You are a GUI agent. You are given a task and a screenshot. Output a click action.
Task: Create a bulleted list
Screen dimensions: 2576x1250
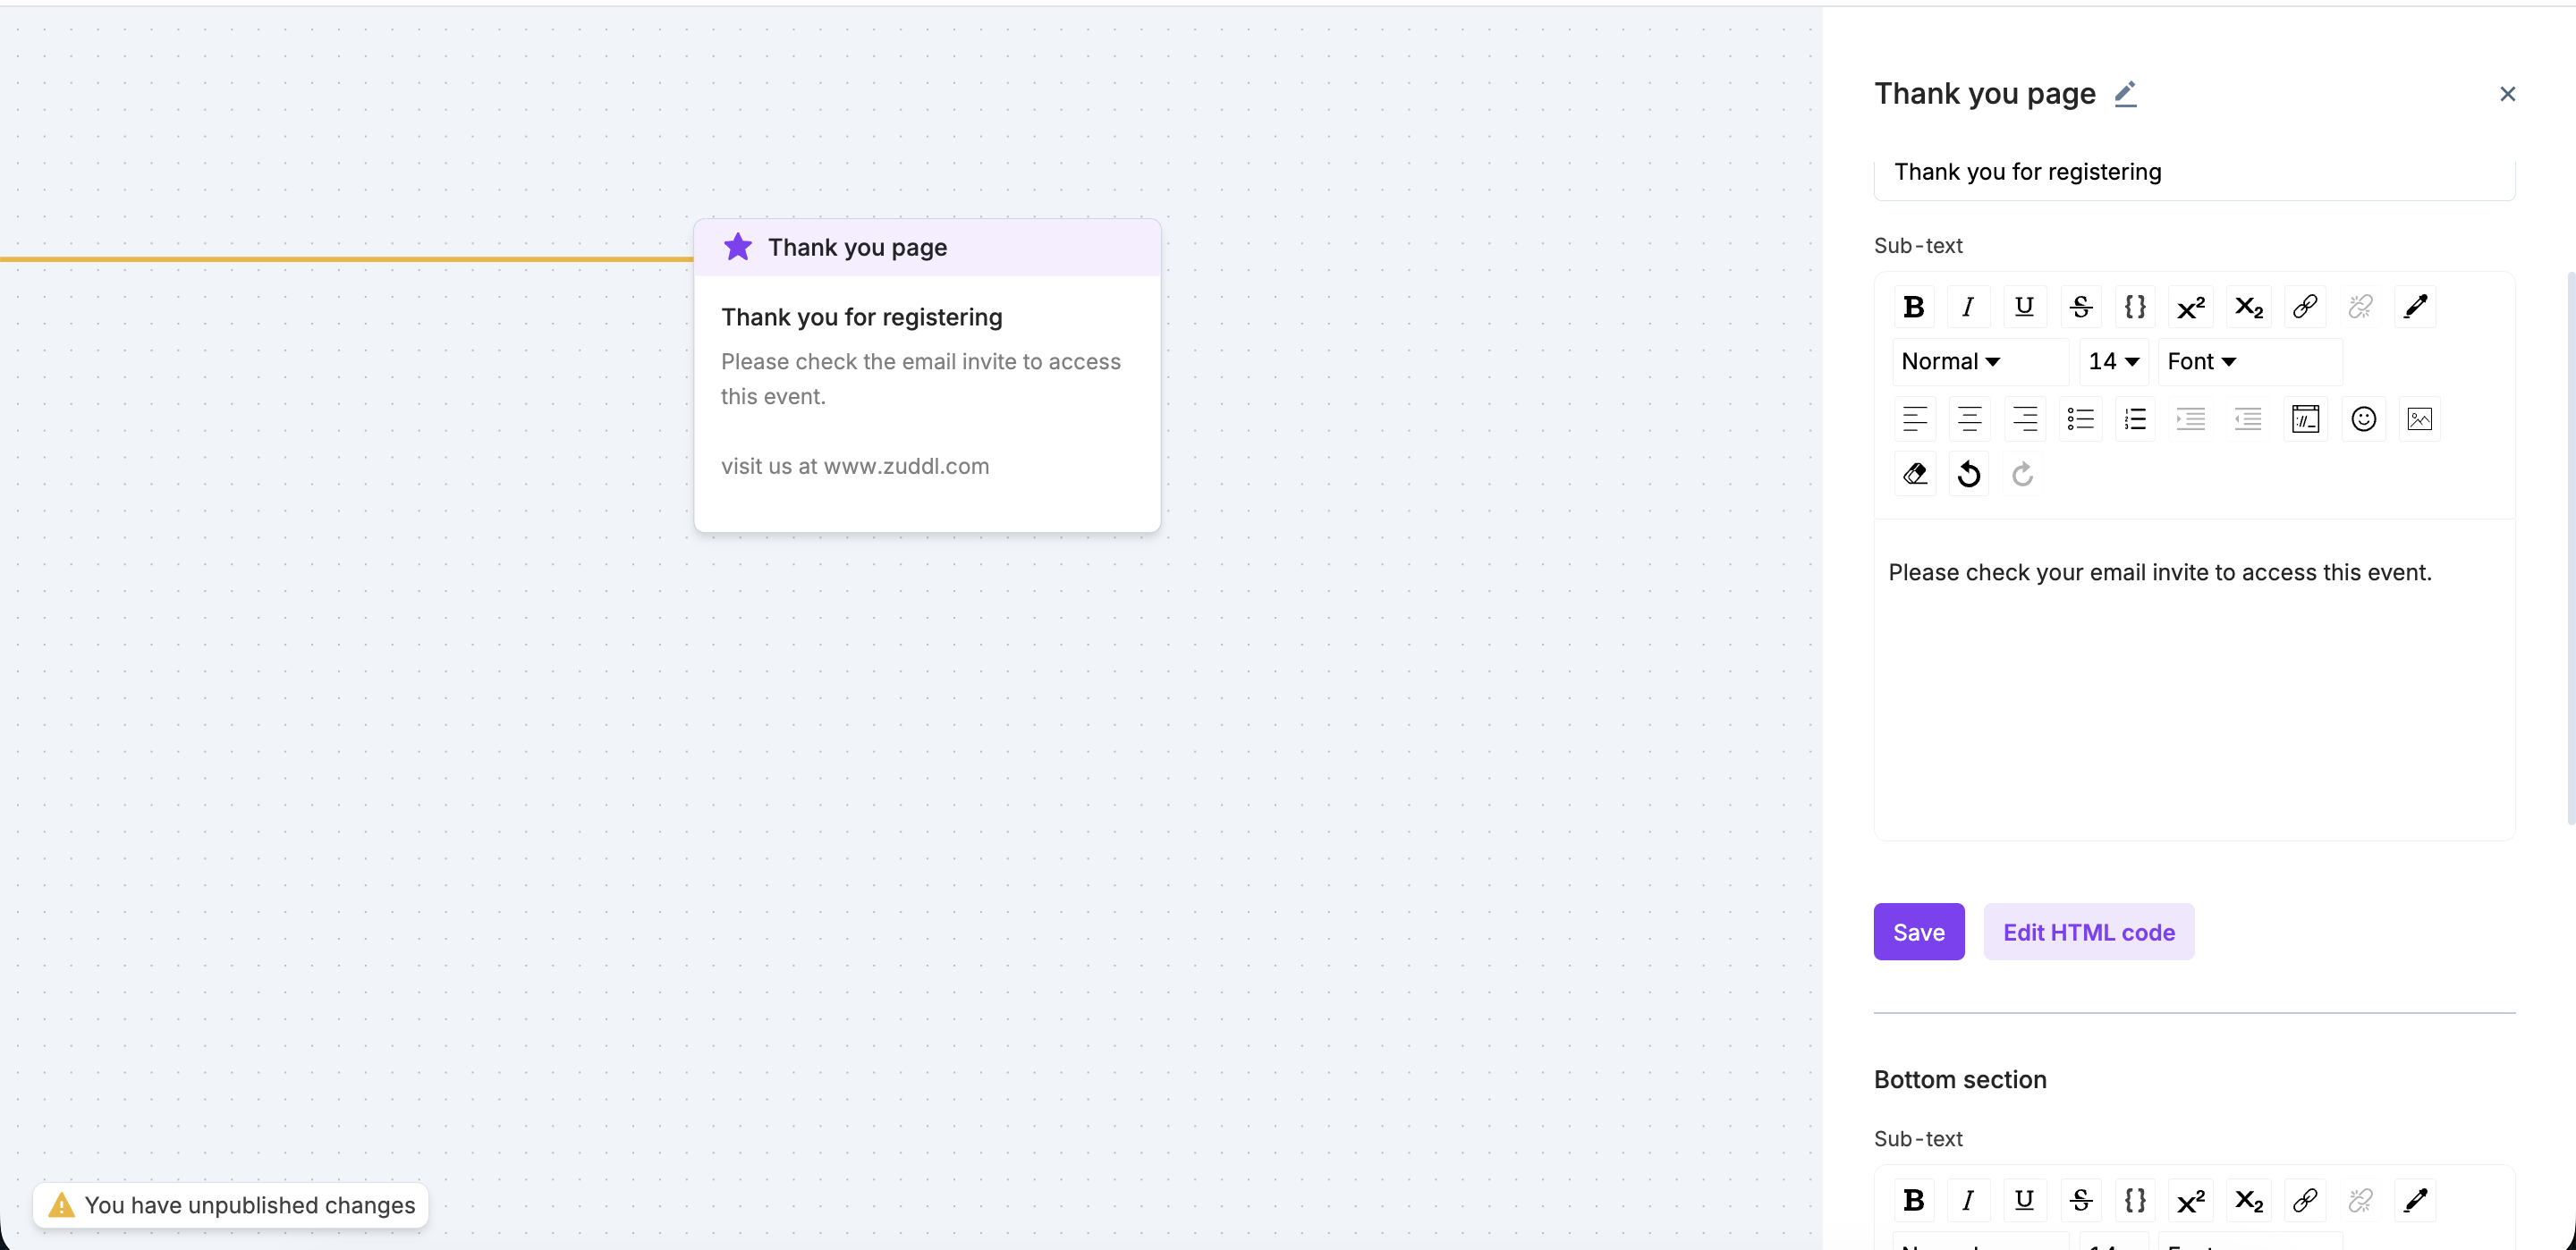[x=2080, y=419]
